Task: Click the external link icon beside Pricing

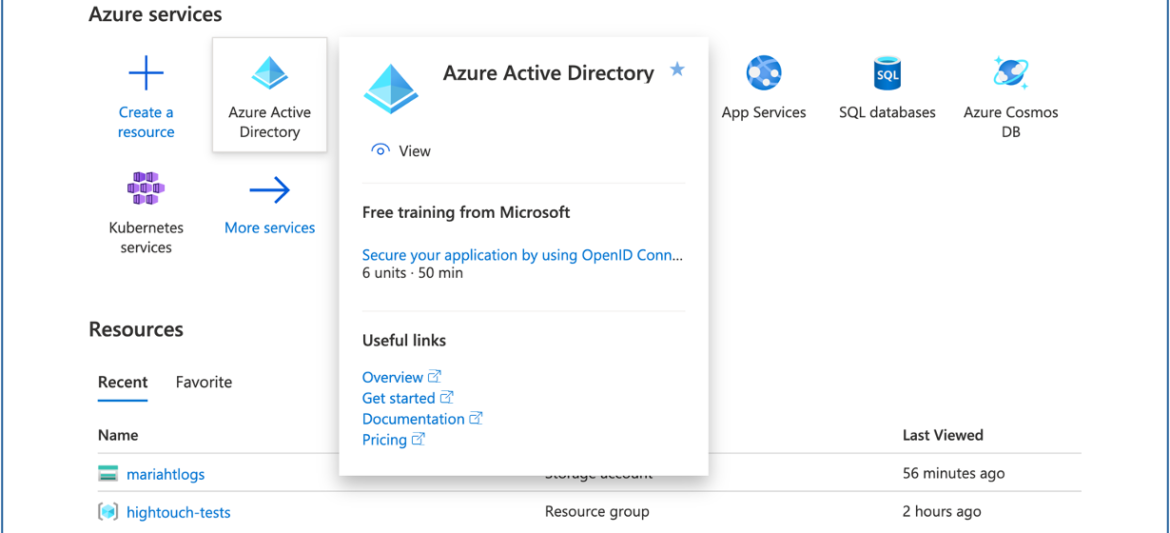Action: tap(418, 439)
